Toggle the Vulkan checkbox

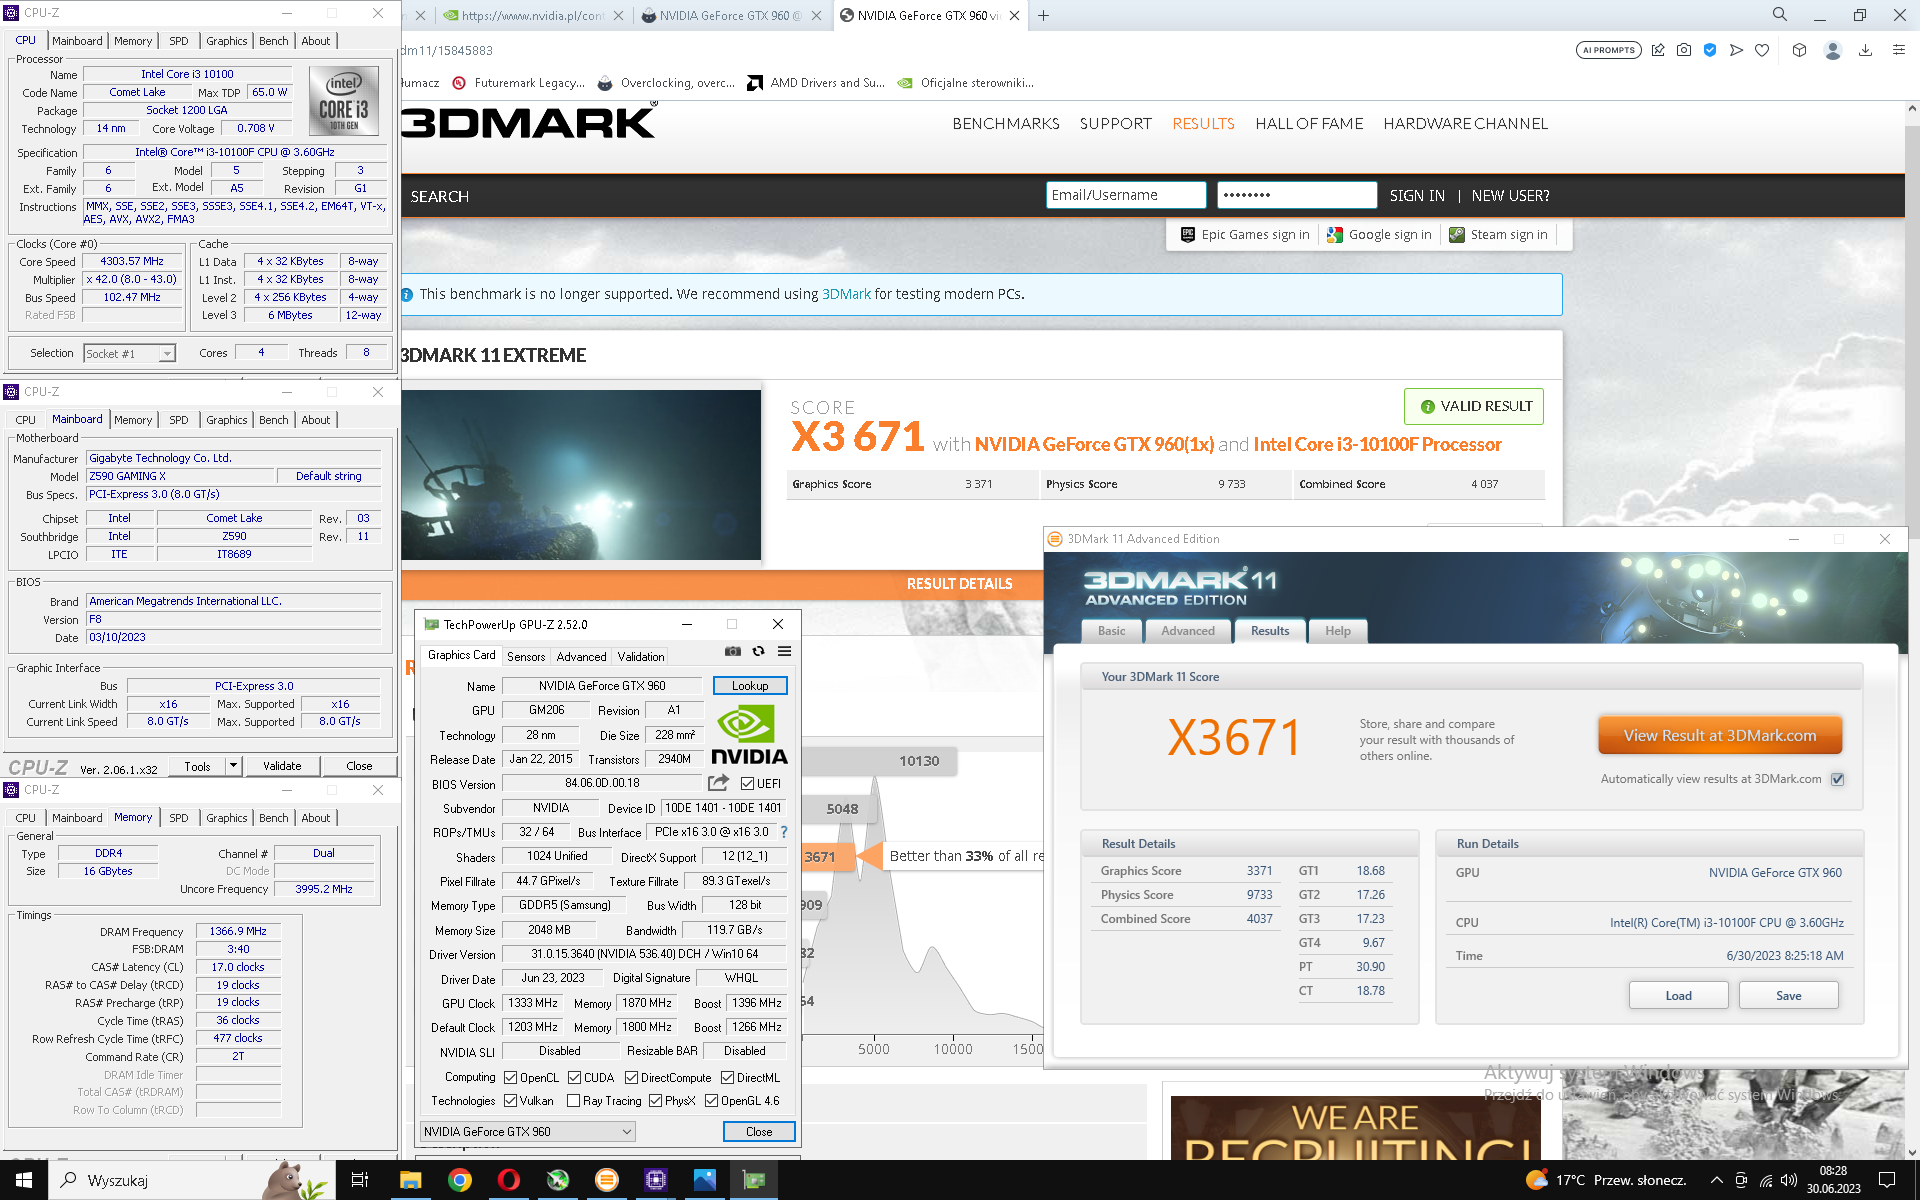point(510,1100)
